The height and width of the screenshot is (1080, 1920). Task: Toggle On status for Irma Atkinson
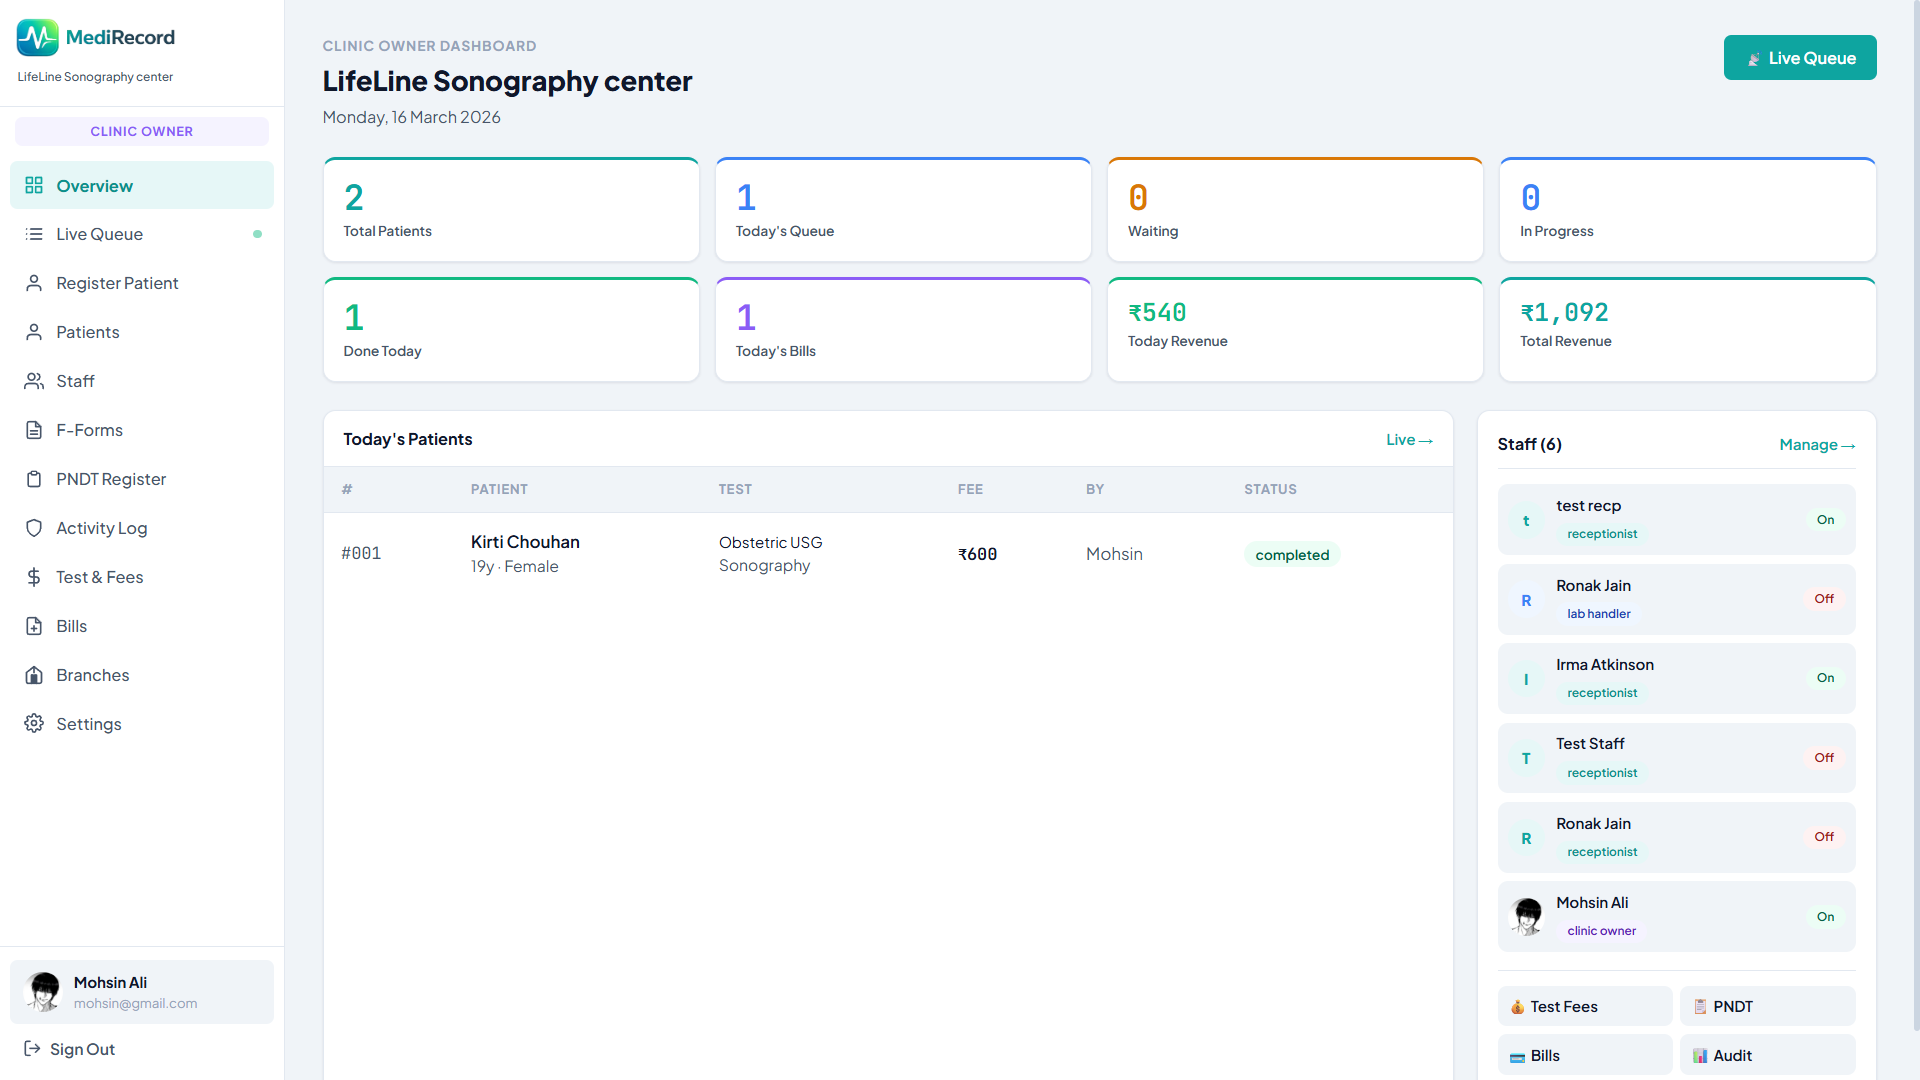point(1825,678)
